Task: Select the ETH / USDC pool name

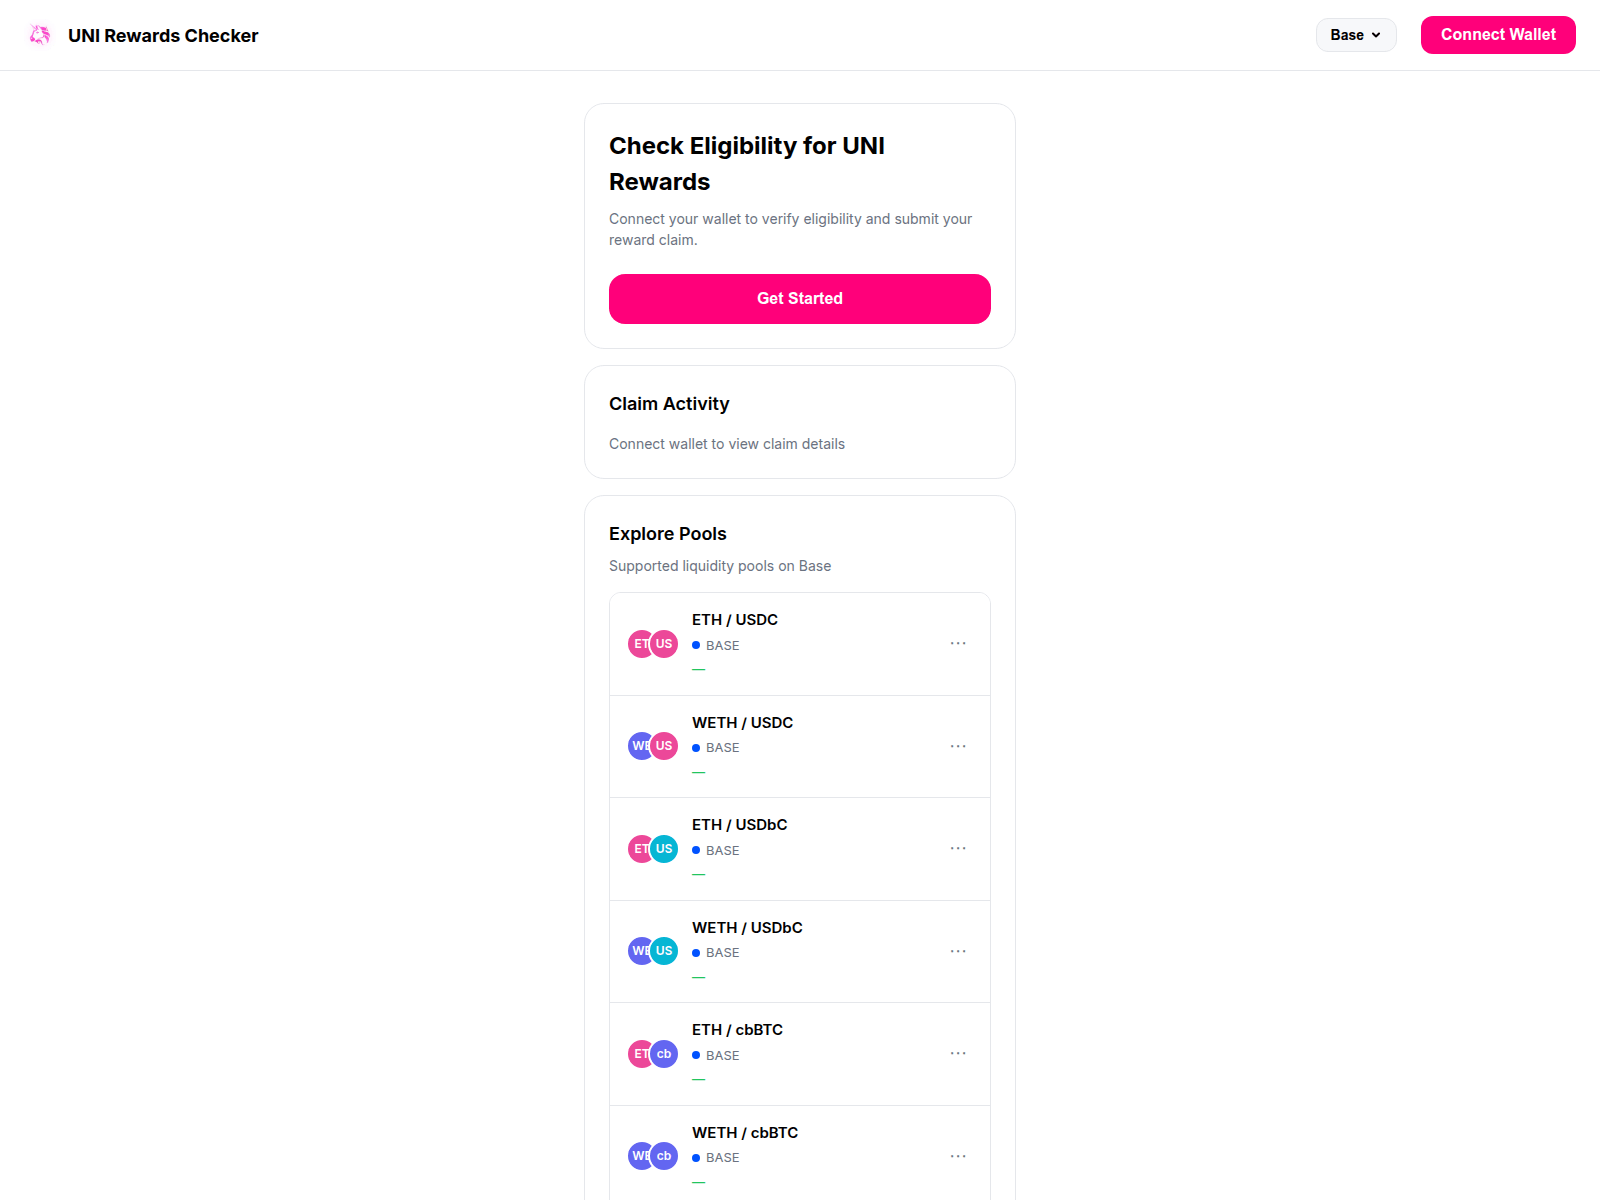Action: click(734, 620)
